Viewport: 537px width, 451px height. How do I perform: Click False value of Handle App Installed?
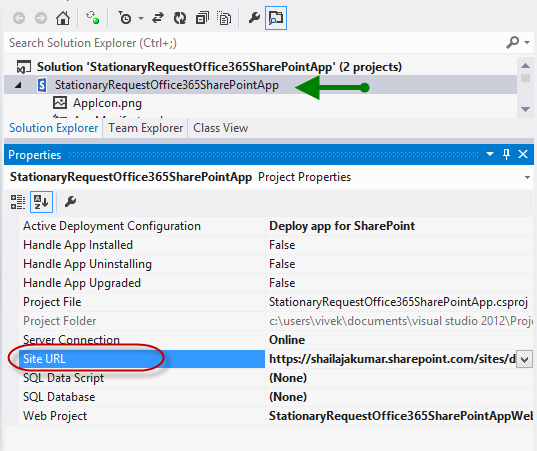(282, 245)
